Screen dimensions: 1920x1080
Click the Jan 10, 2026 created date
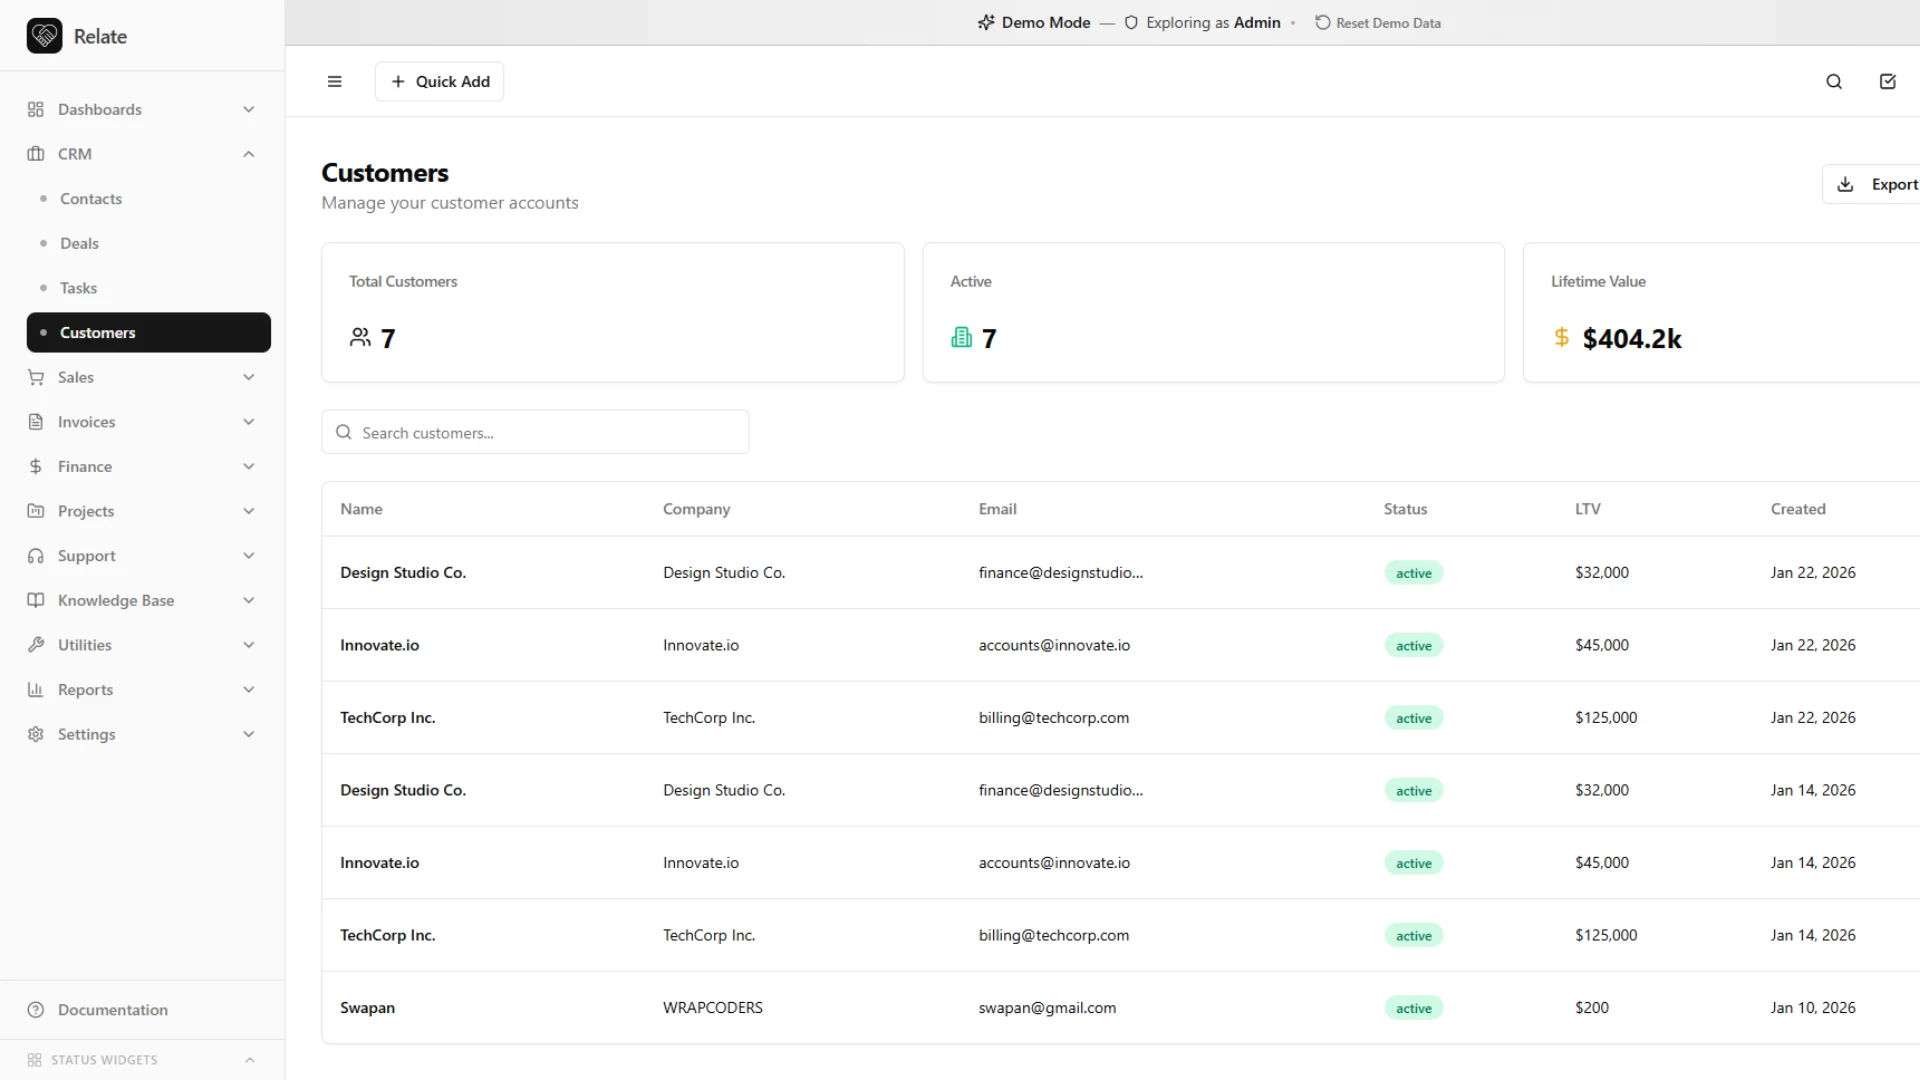(x=1813, y=1008)
